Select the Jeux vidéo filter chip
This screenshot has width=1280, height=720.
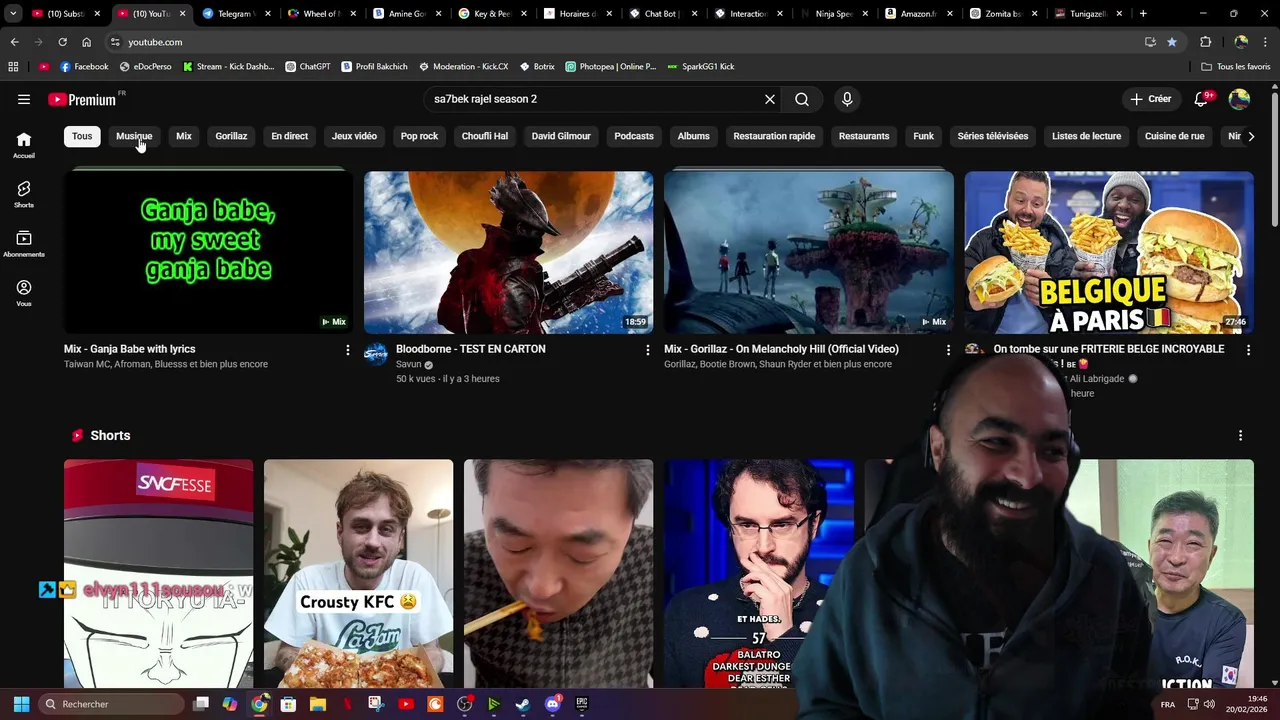pyautogui.click(x=354, y=136)
